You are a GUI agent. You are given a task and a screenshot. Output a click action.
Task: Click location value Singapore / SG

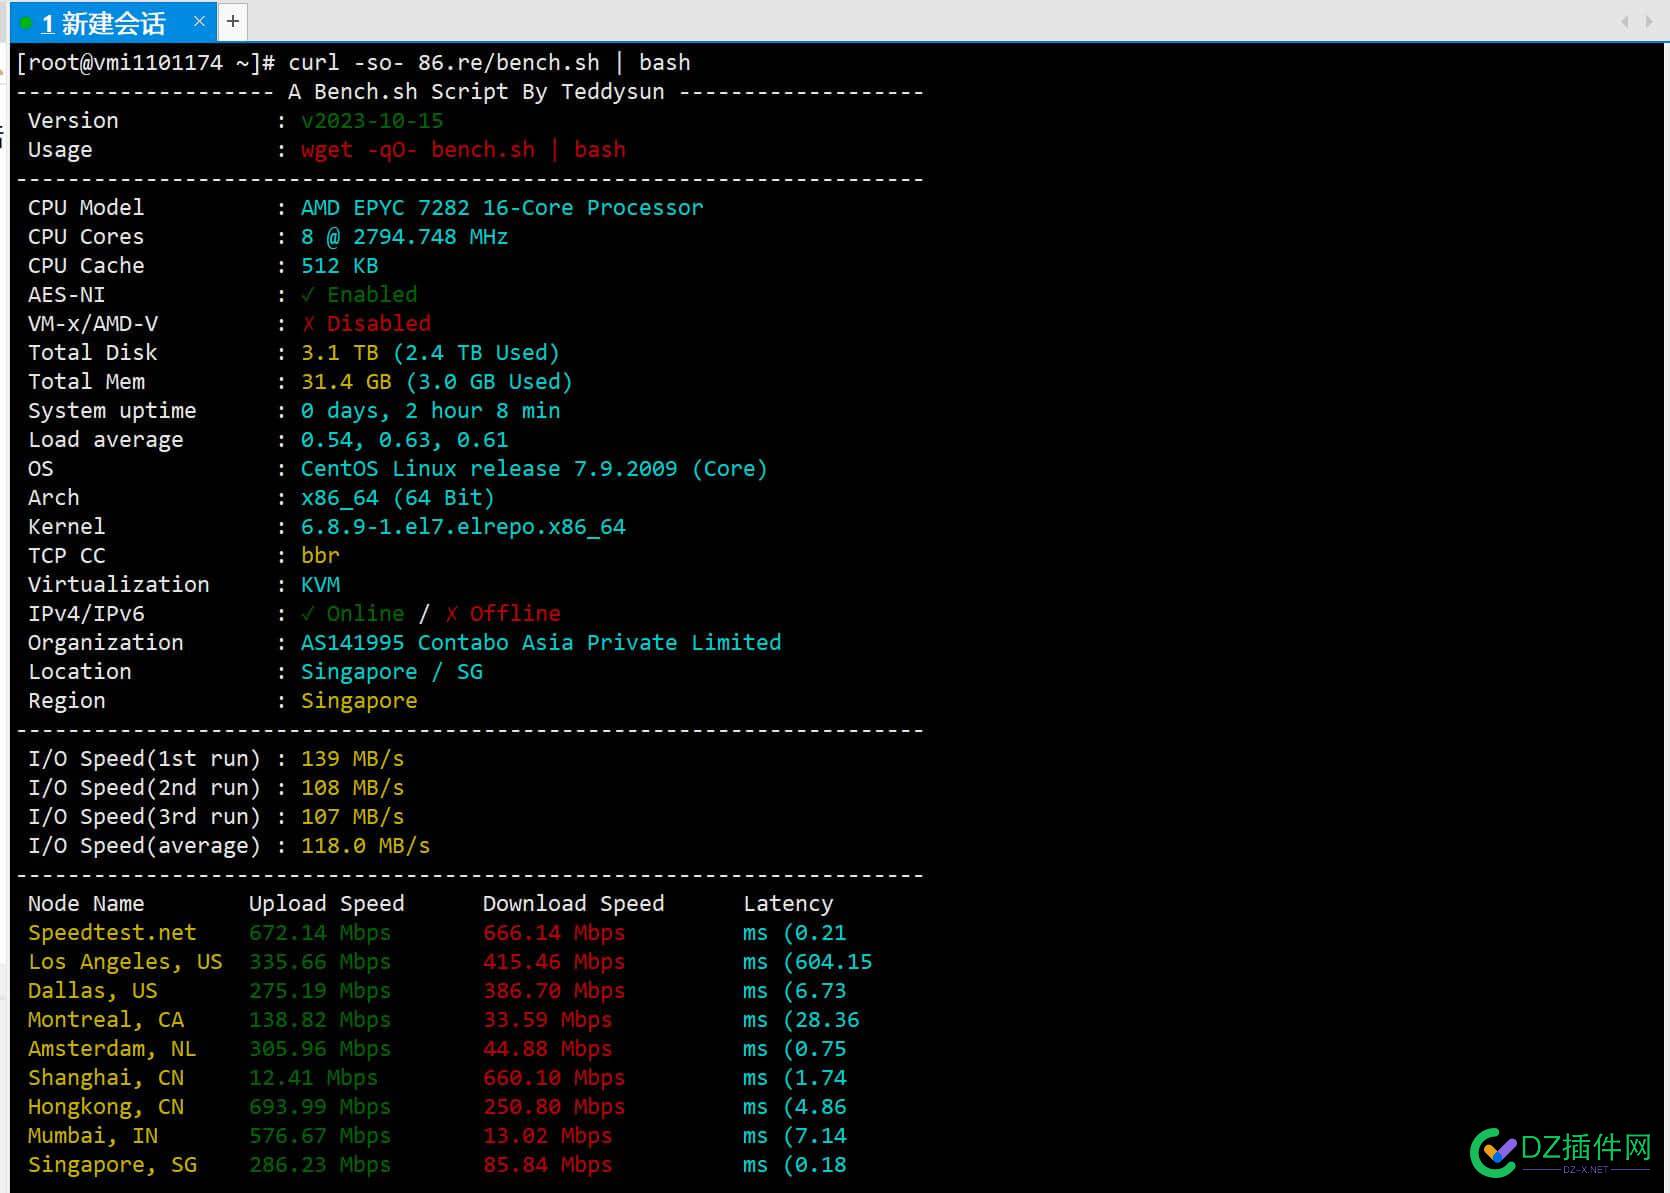point(392,671)
